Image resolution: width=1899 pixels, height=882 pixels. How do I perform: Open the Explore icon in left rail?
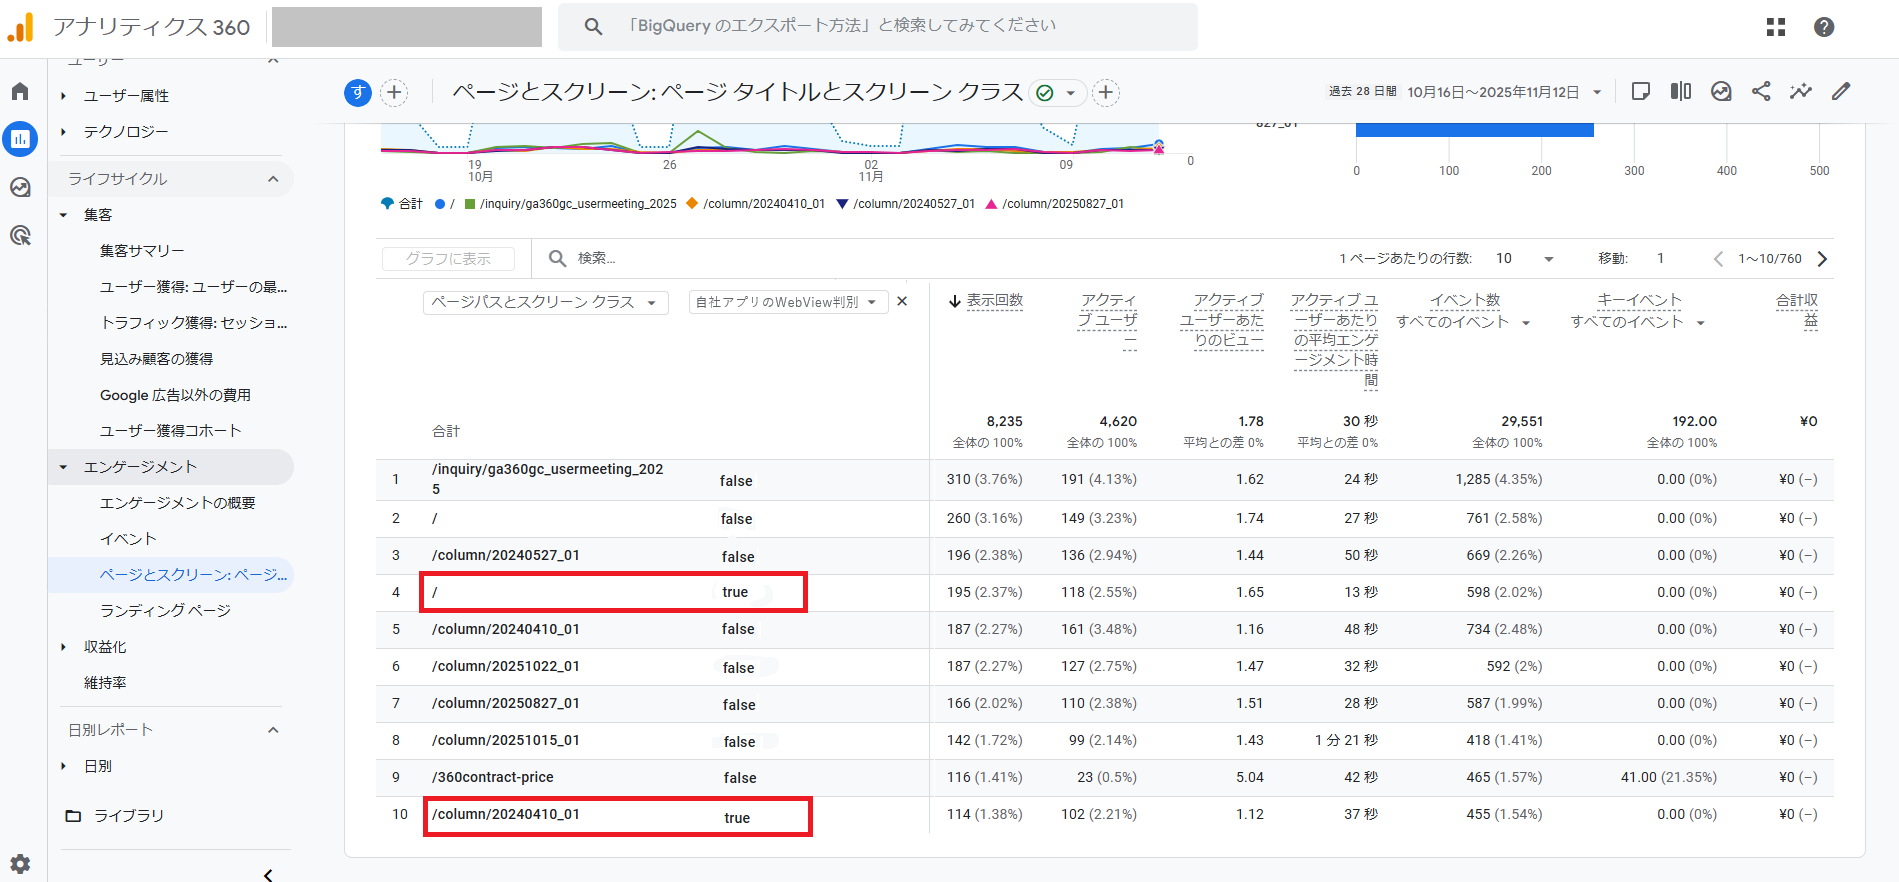pyautogui.click(x=20, y=188)
